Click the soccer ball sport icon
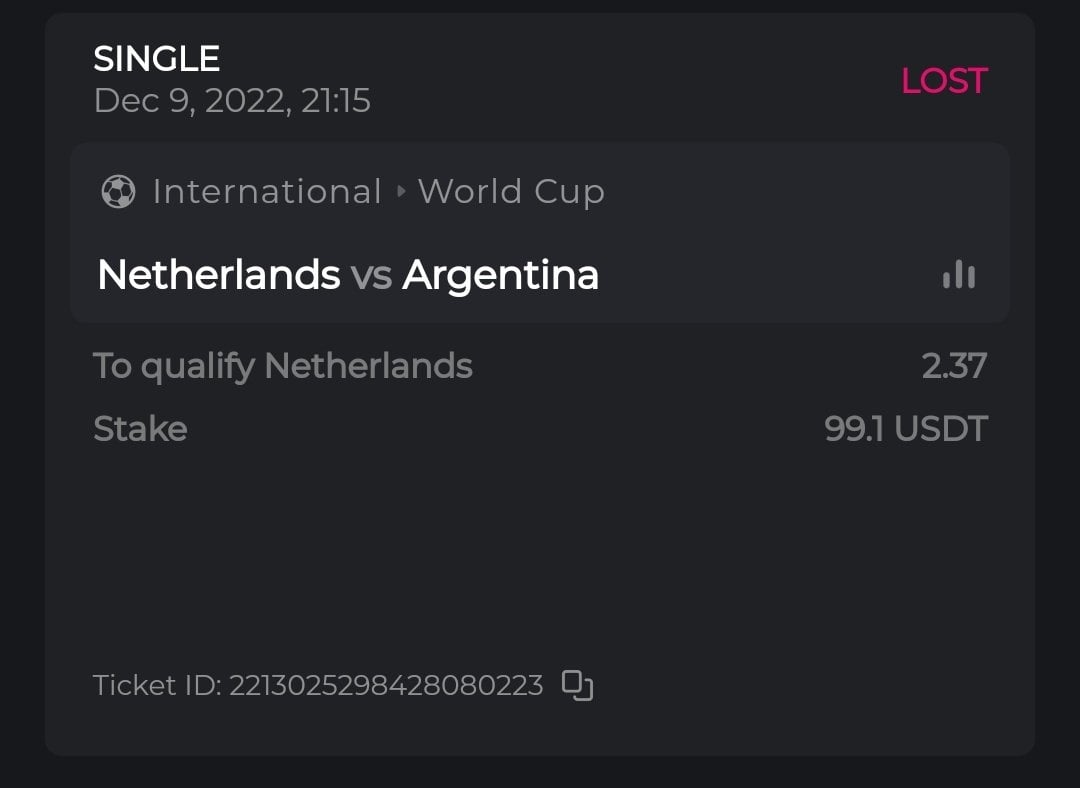The image size is (1080, 788). pyautogui.click(x=118, y=191)
